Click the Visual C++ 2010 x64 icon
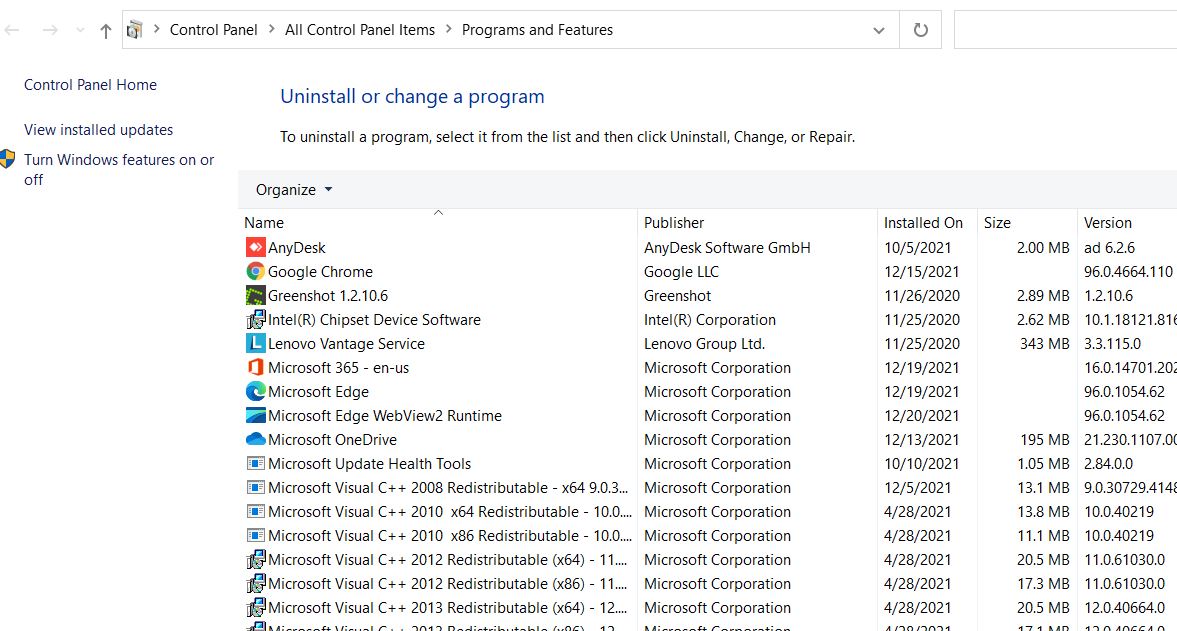This screenshot has height=631, width=1177. (255, 511)
